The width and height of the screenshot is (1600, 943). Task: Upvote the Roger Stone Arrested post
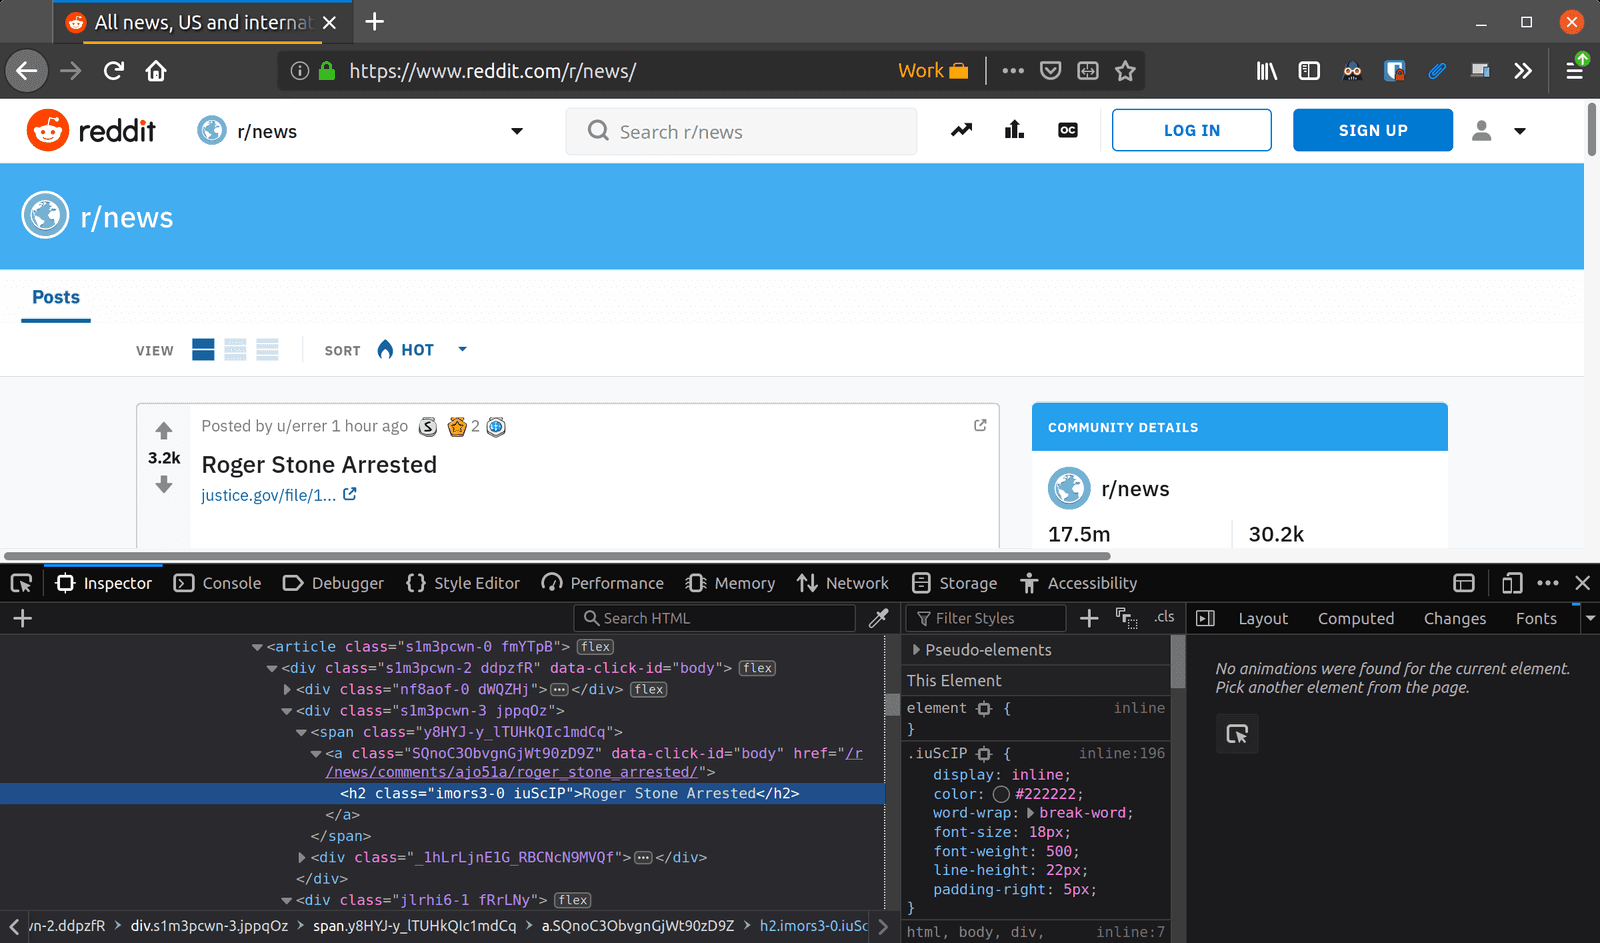pyautogui.click(x=163, y=430)
